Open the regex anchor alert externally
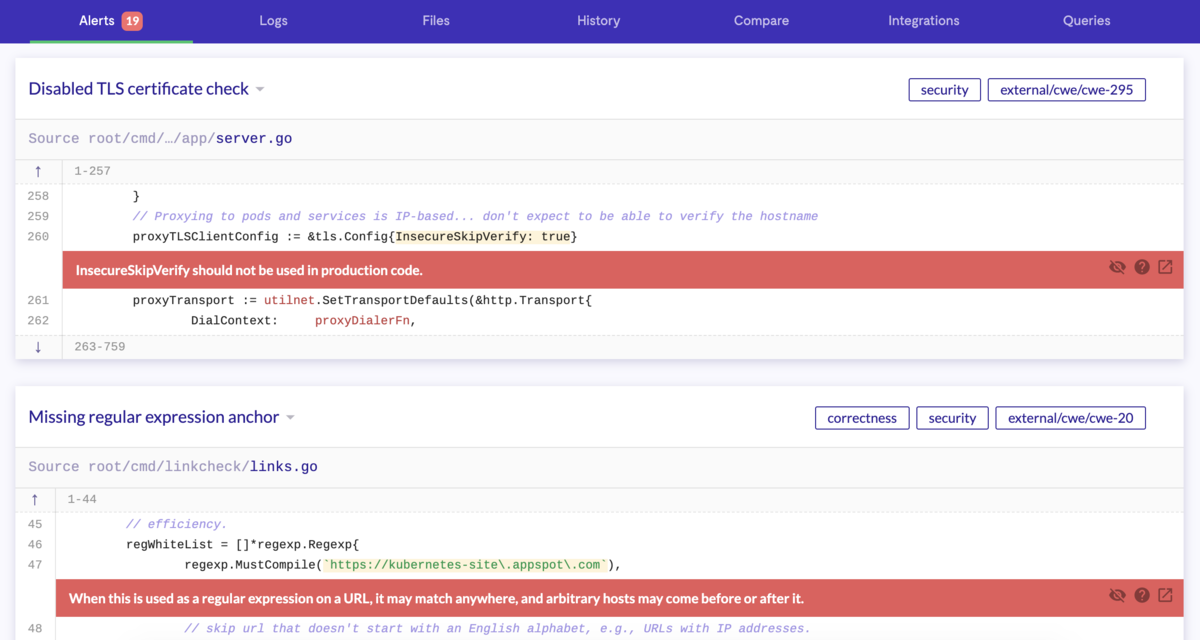Screen dimensions: 1200x640 (x=1165, y=595)
